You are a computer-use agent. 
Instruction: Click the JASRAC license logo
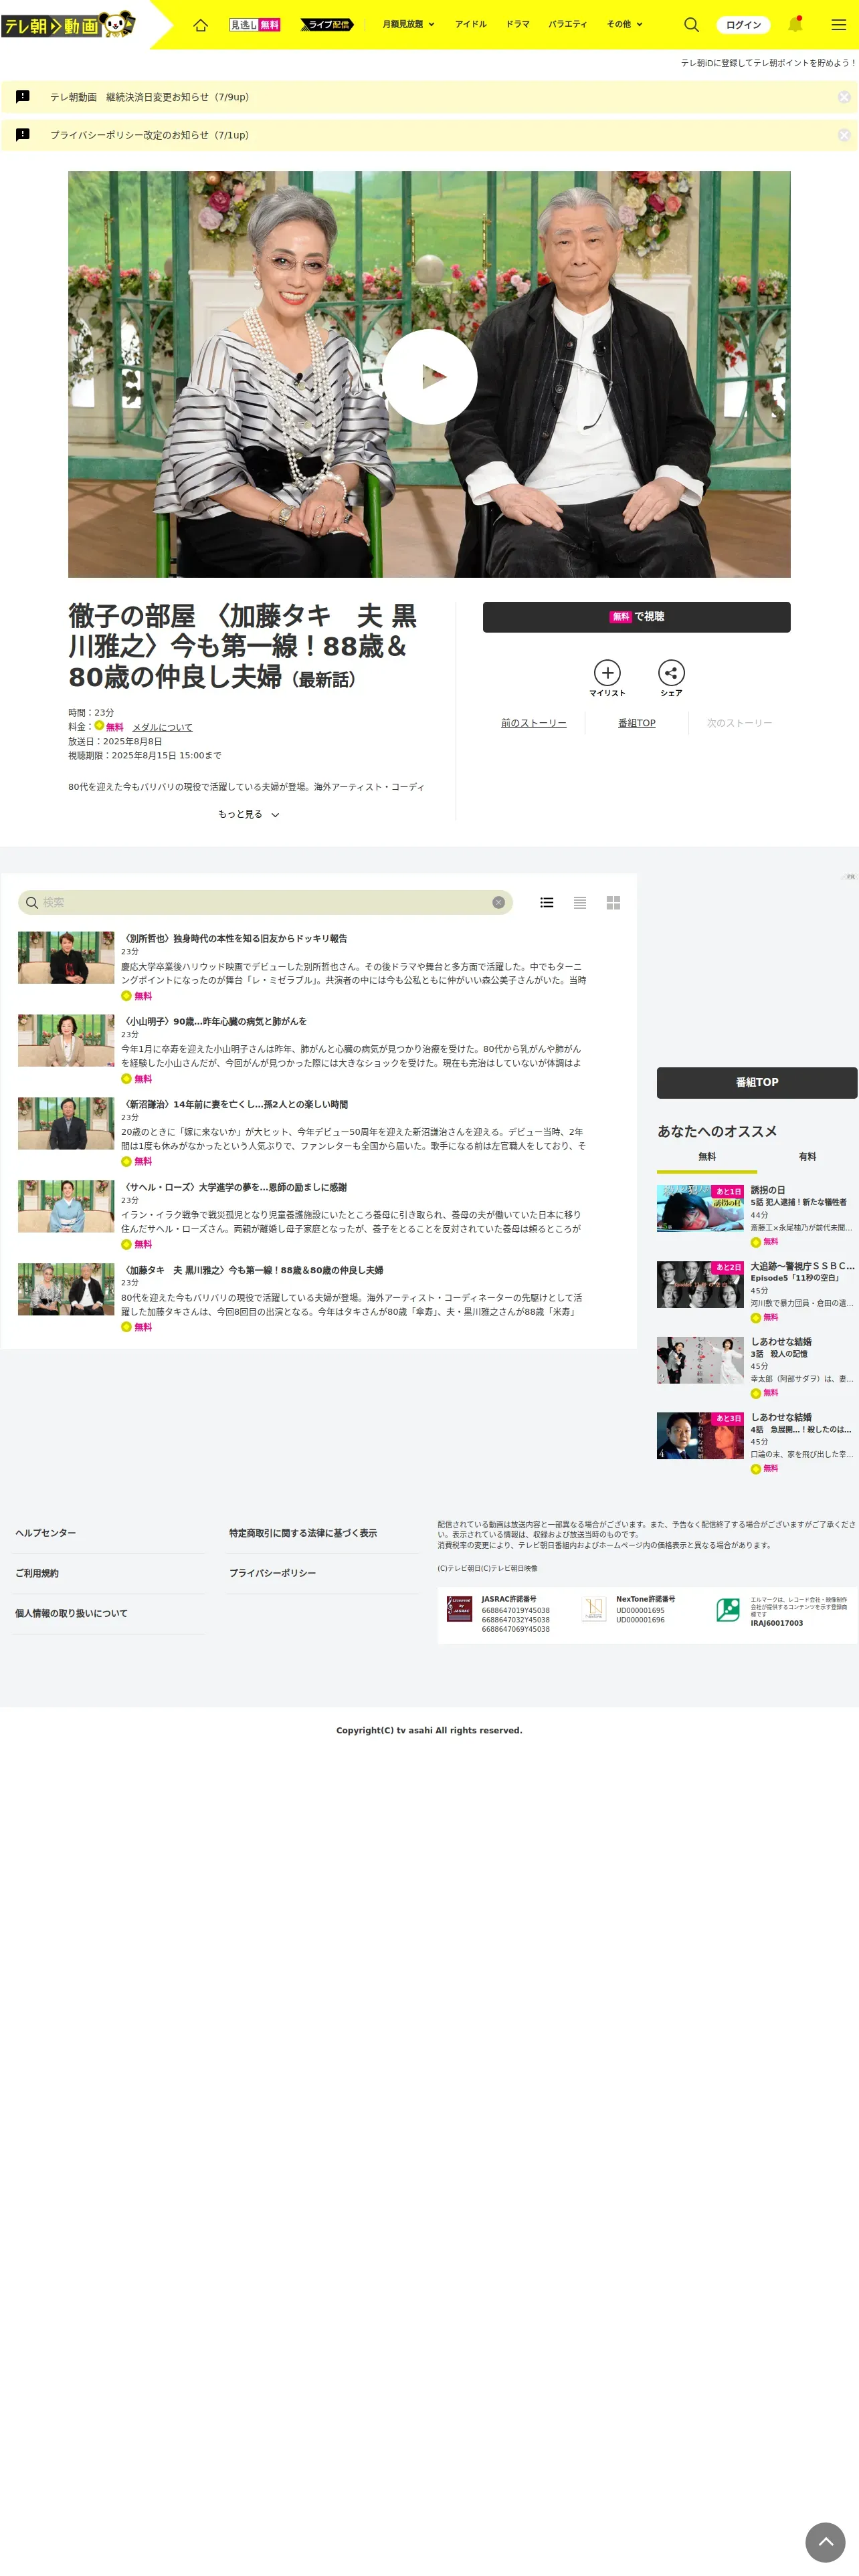459,1609
